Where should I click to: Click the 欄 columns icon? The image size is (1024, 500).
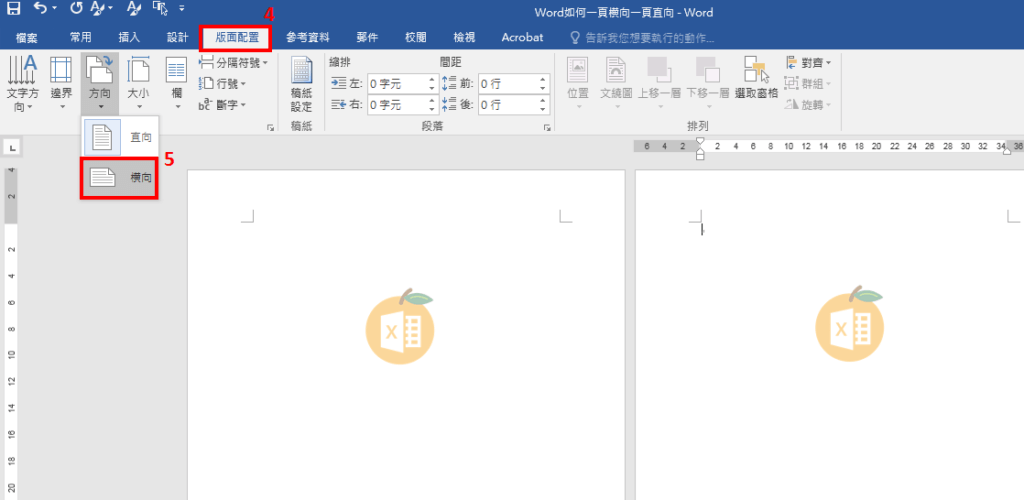[x=176, y=82]
